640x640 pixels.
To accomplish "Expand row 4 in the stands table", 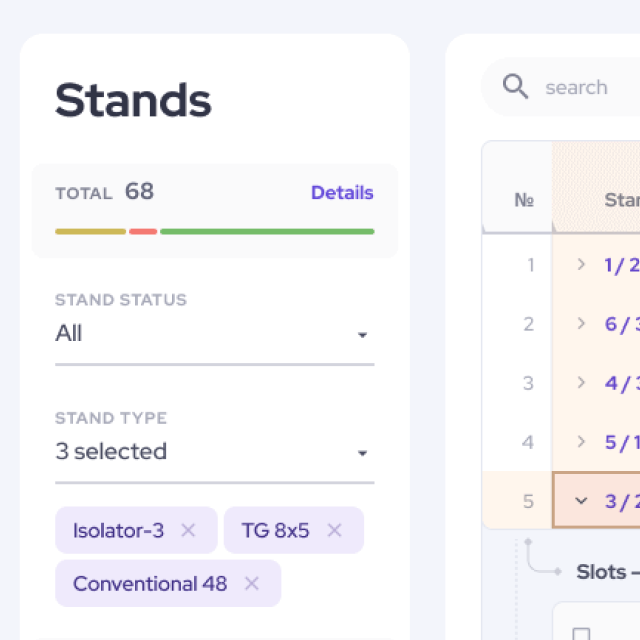I will coord(581,442).
